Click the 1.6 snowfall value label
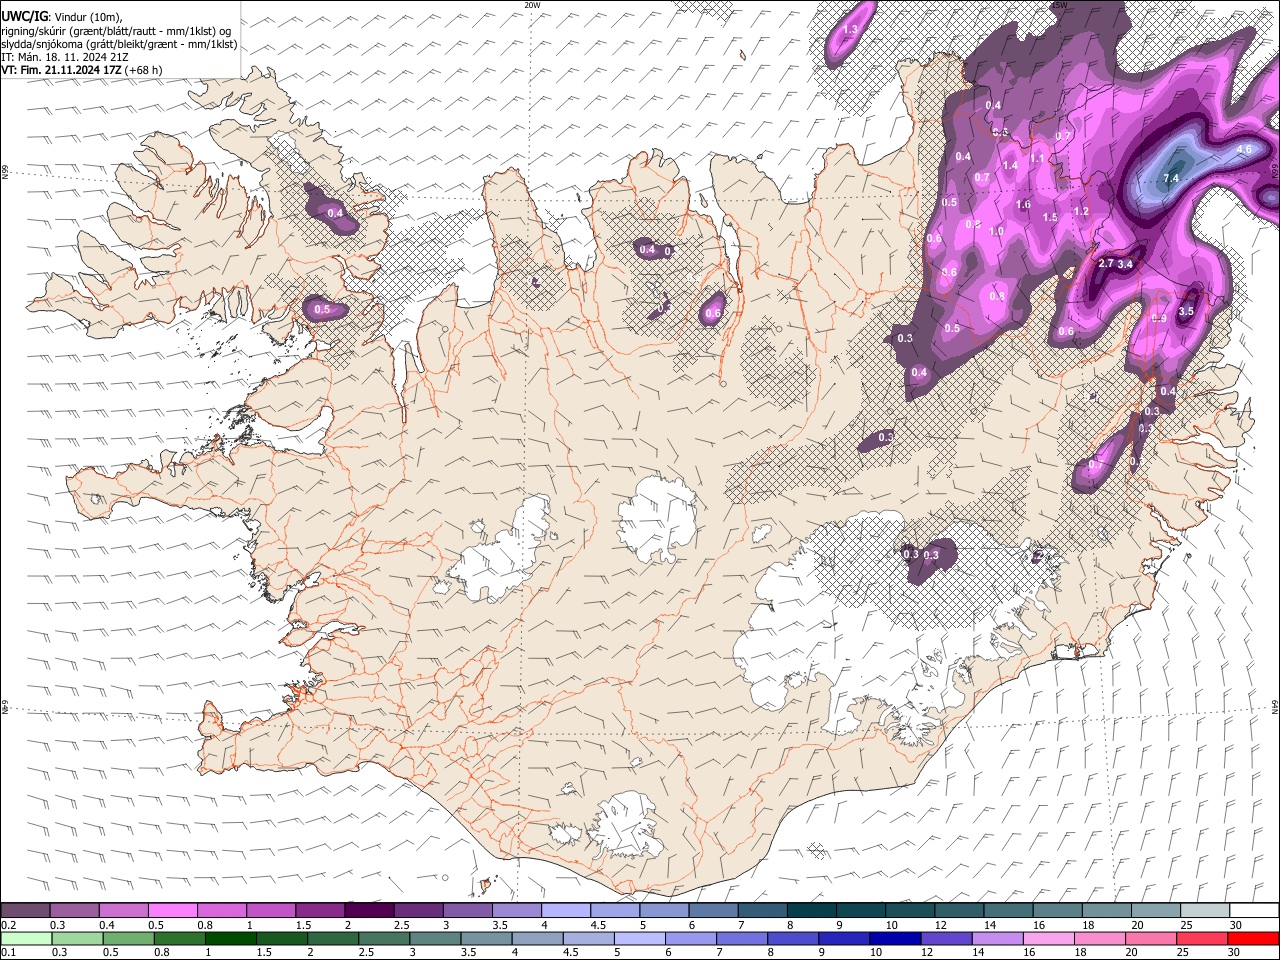The width and height of the screenshot is (1280, 960). coord(1023,204)
